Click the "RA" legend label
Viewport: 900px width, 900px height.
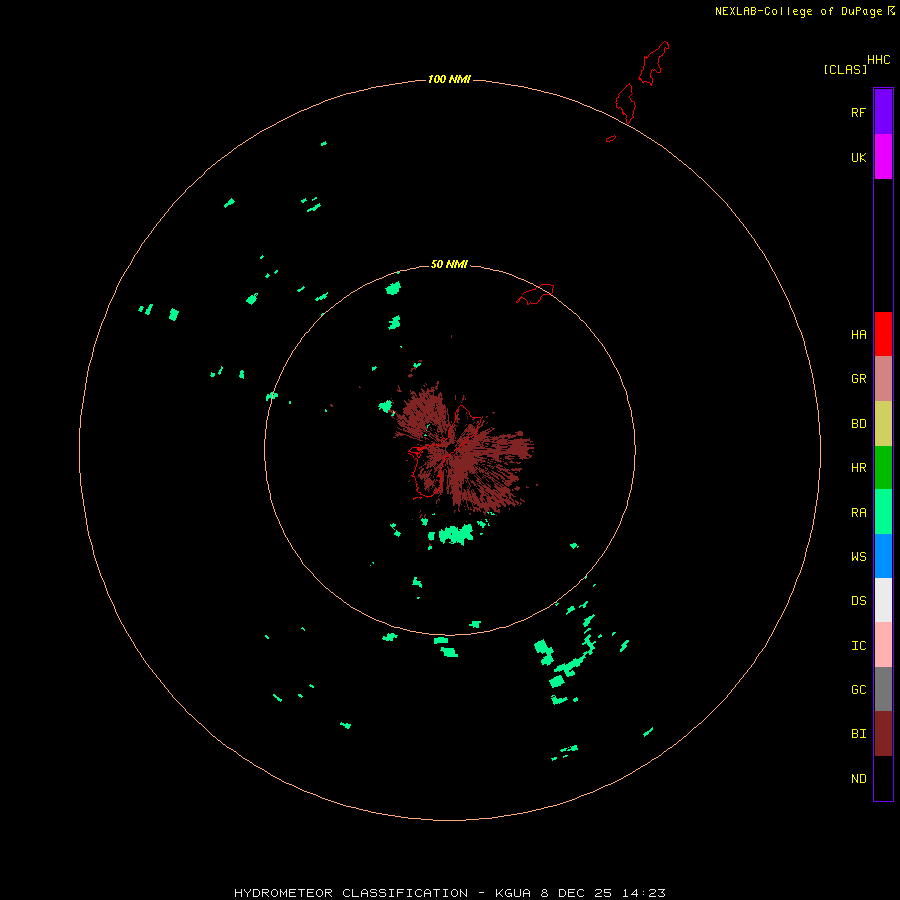858,513
